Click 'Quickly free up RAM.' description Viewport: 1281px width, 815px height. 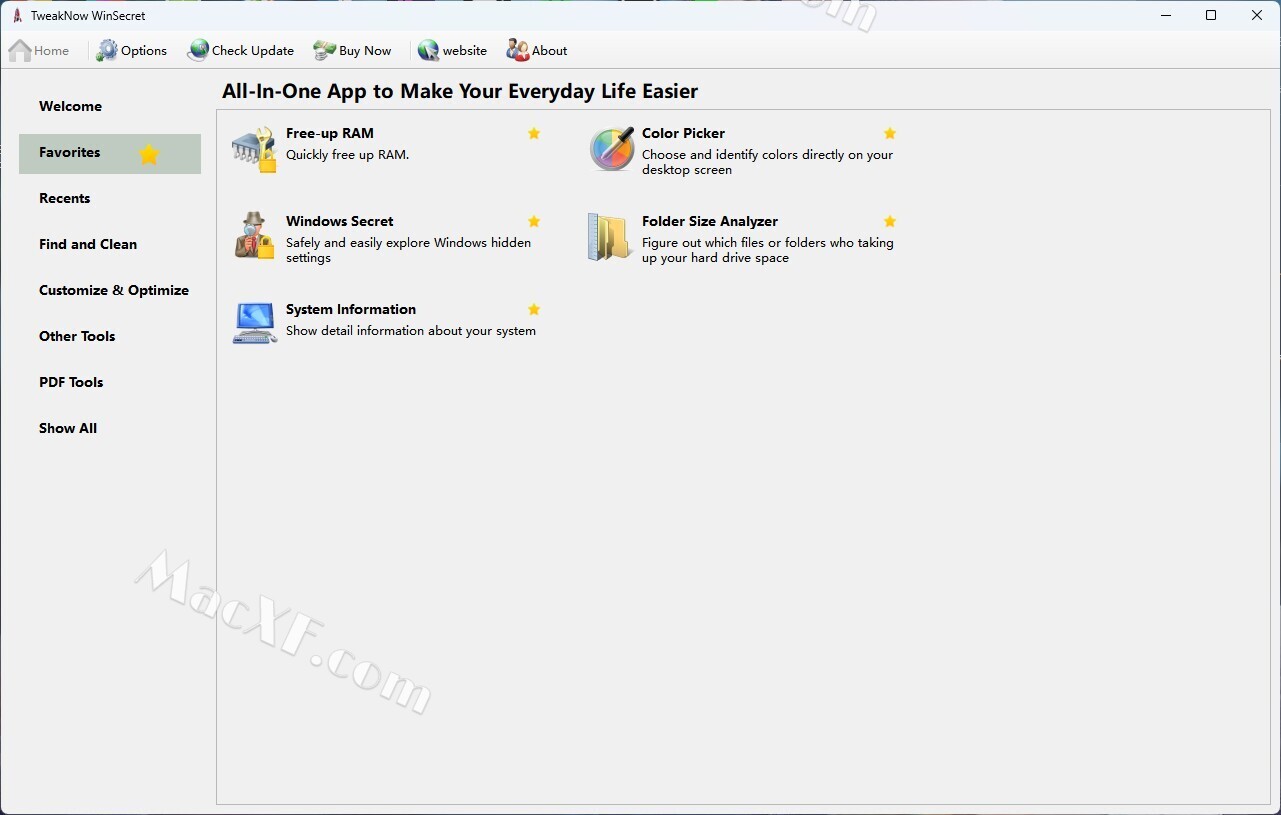point(348,155)
